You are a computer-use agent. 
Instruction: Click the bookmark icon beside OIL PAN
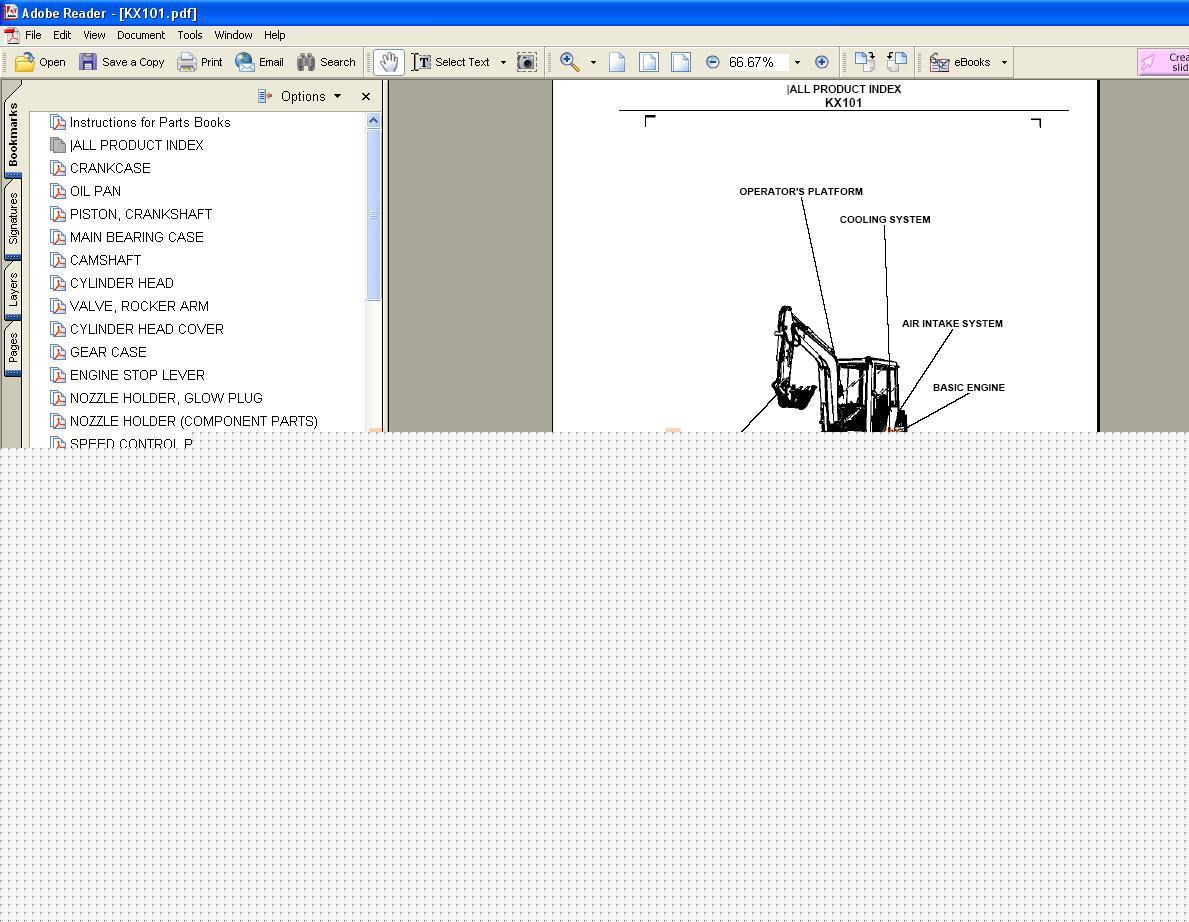pyautogui.click(x=58, y=191)
